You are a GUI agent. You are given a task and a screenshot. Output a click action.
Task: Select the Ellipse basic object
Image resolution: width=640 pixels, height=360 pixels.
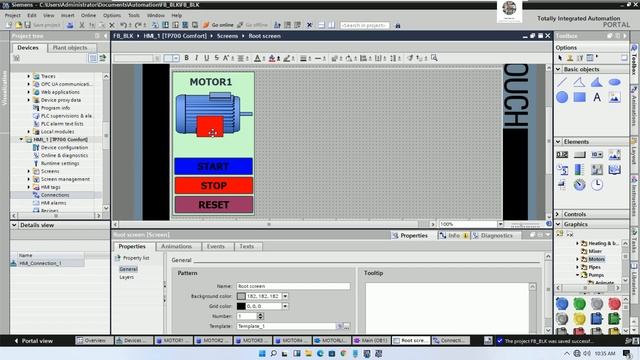[614, 82]
